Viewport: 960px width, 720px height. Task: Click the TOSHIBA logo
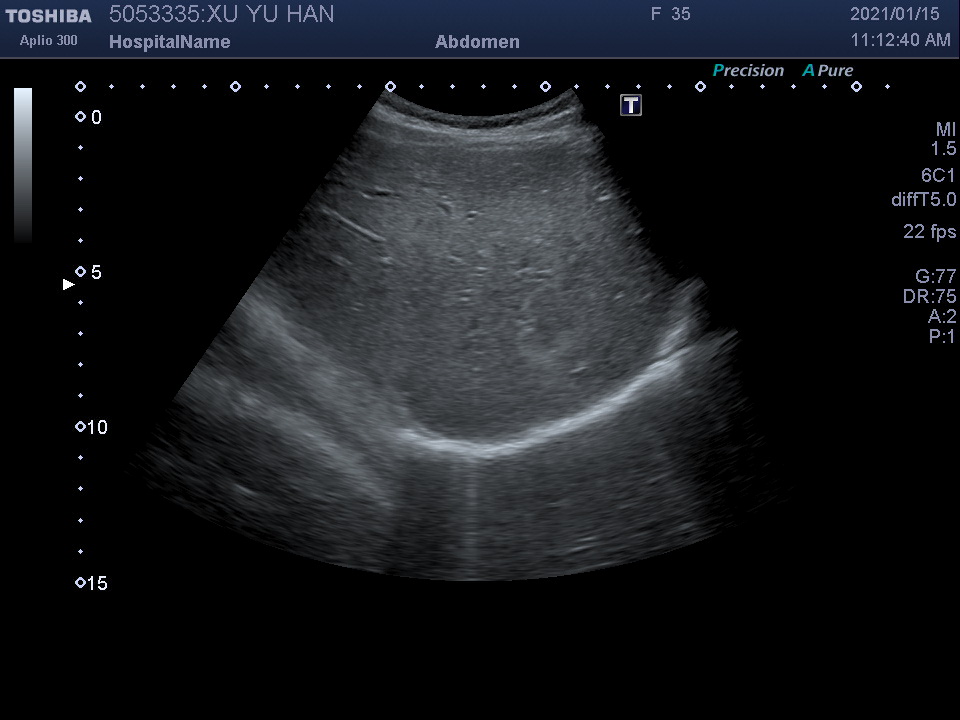[48, 16]
